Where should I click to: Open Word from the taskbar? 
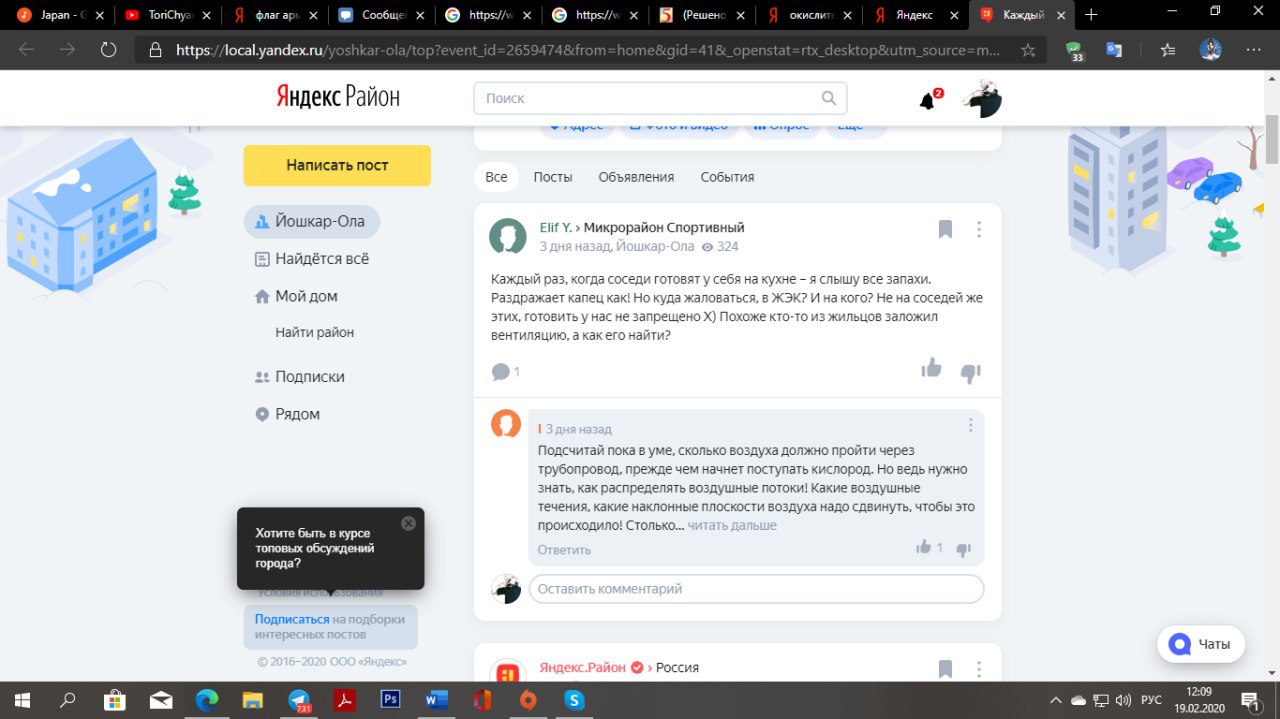[437, 700]
